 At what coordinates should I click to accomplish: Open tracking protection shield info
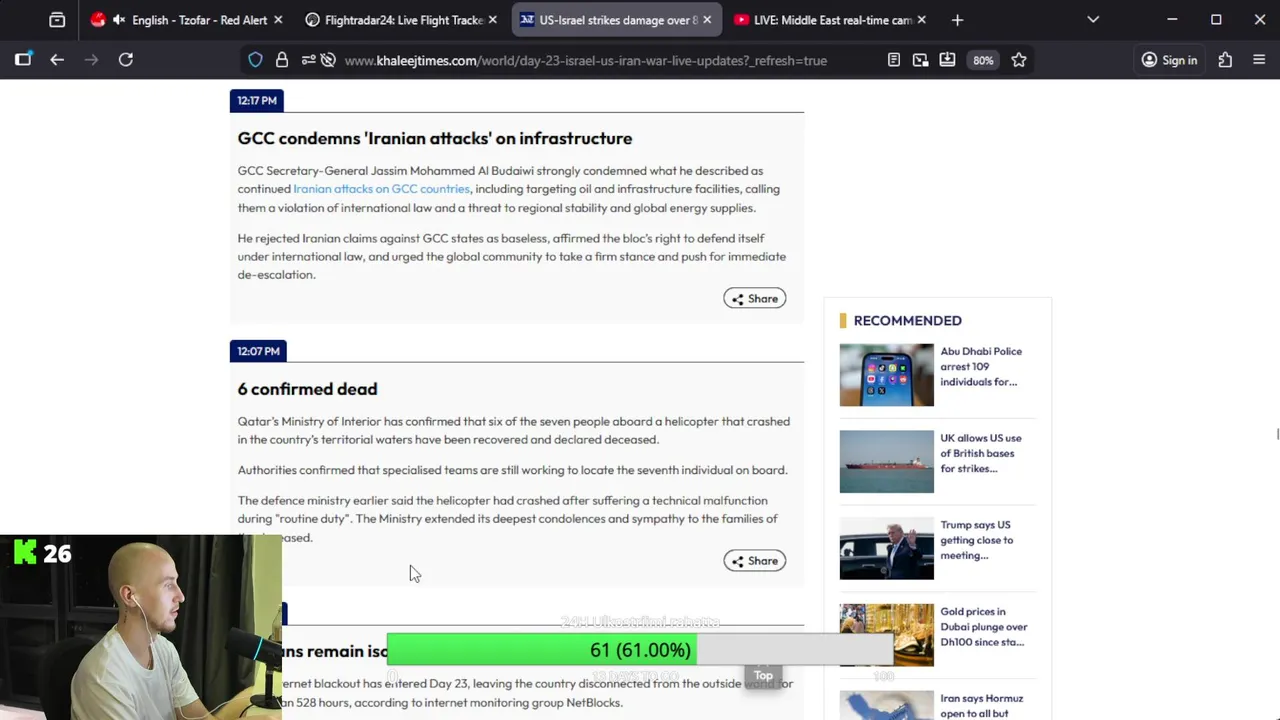(255, 60)
